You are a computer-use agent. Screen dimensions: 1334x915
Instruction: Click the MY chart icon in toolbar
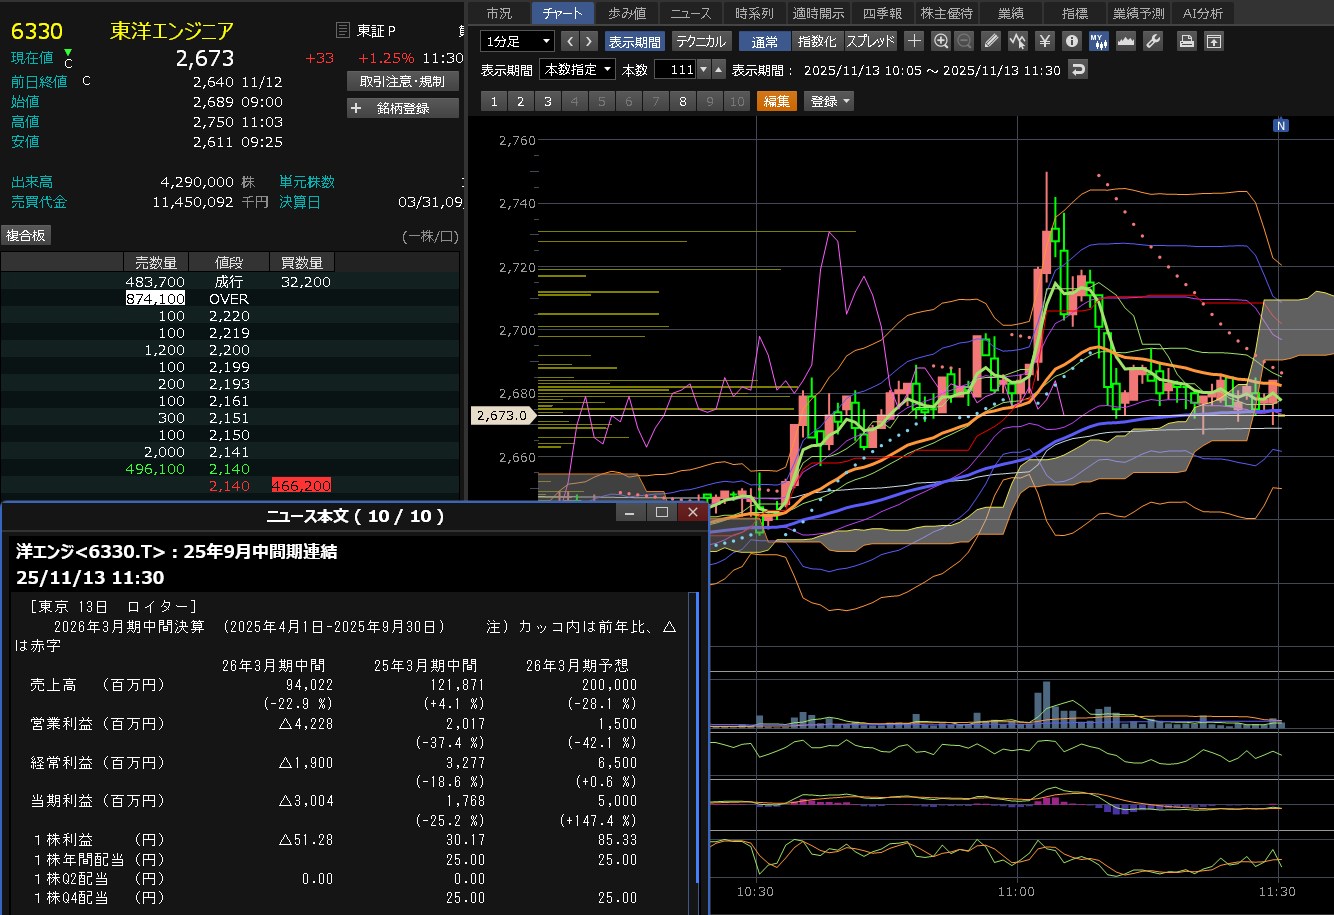1099,41
